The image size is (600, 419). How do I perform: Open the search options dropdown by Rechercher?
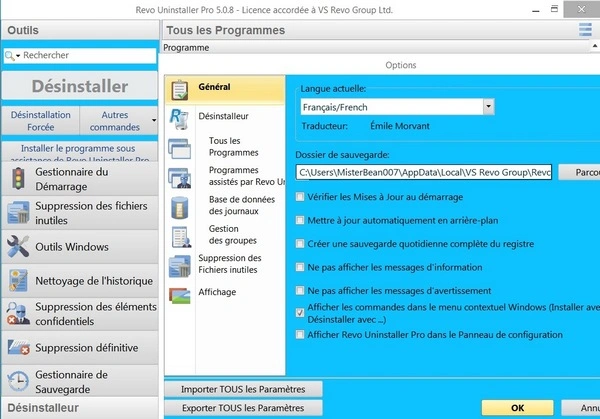click(13, 56)
